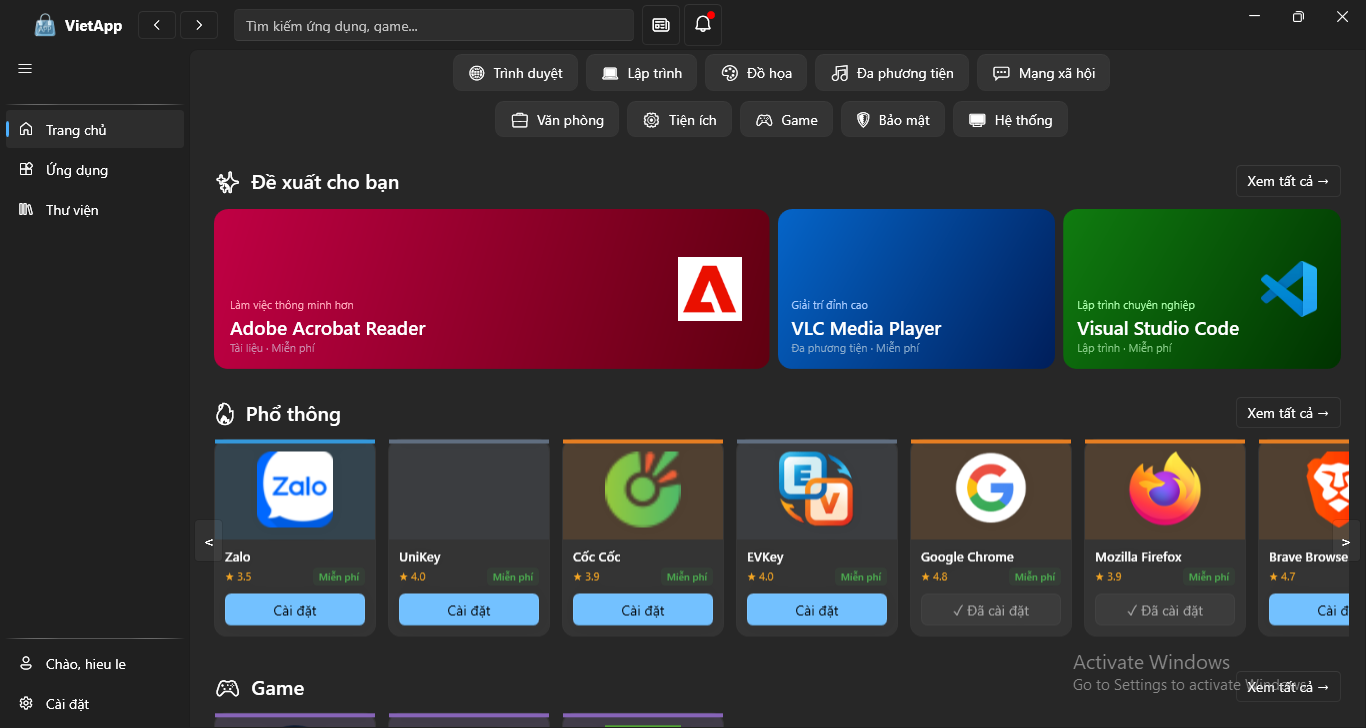Click the EVKey app icon

coord(817,489)
